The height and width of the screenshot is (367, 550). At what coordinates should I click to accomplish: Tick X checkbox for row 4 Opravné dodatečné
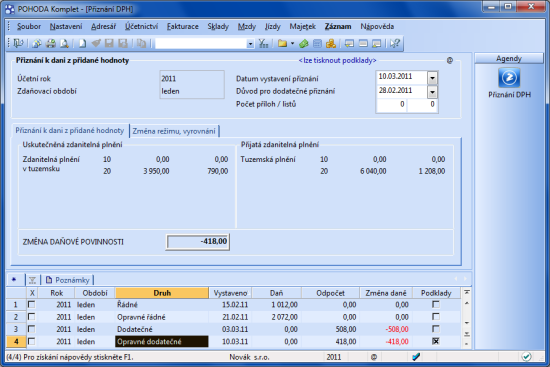click(32, 341)
